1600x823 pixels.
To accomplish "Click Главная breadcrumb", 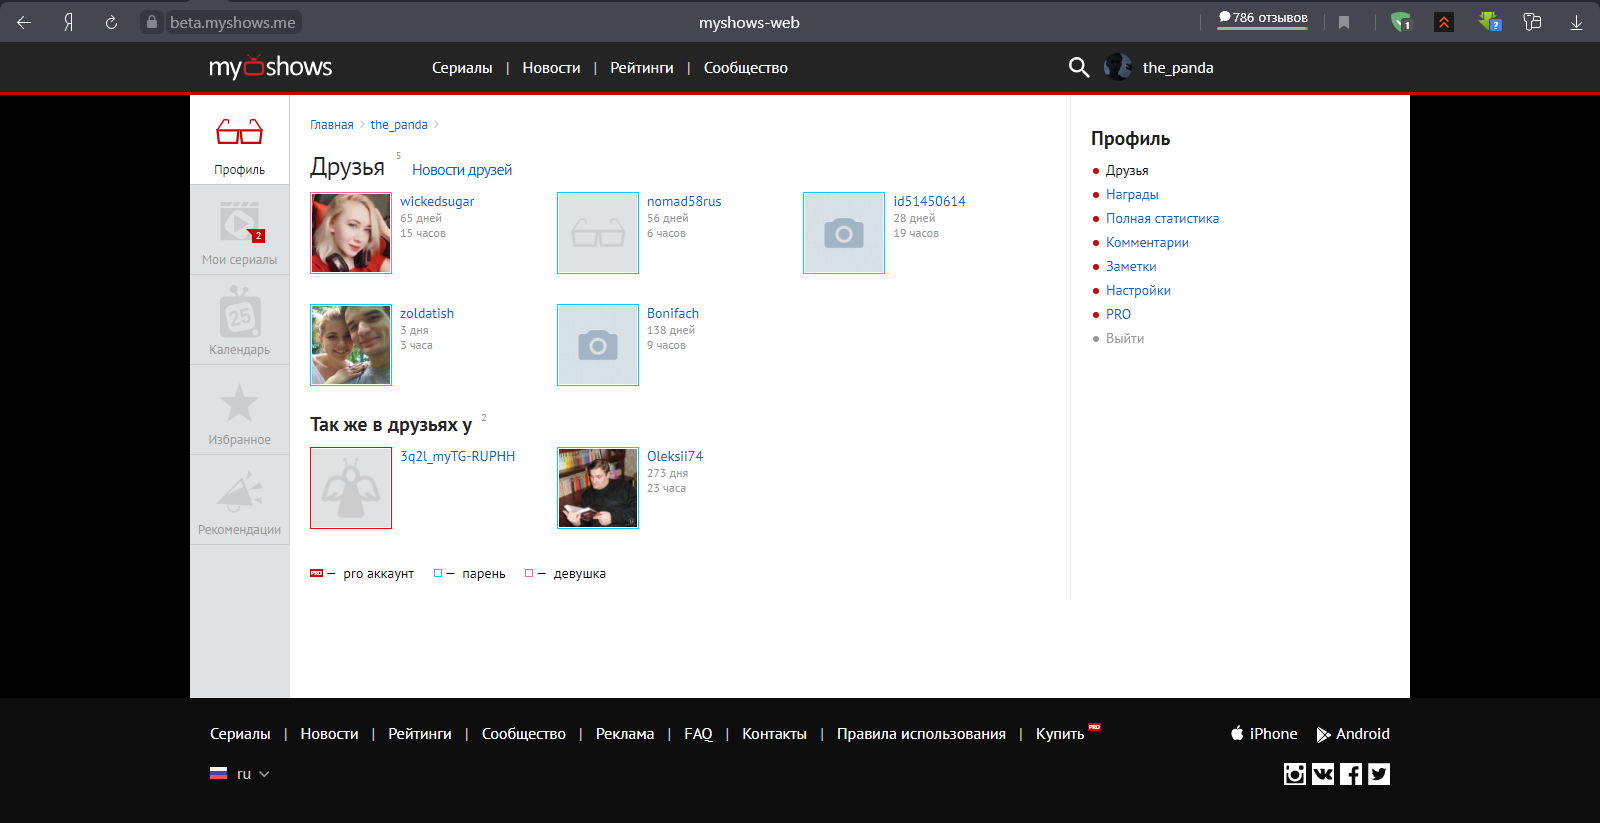I will click(x=332, y=125).
